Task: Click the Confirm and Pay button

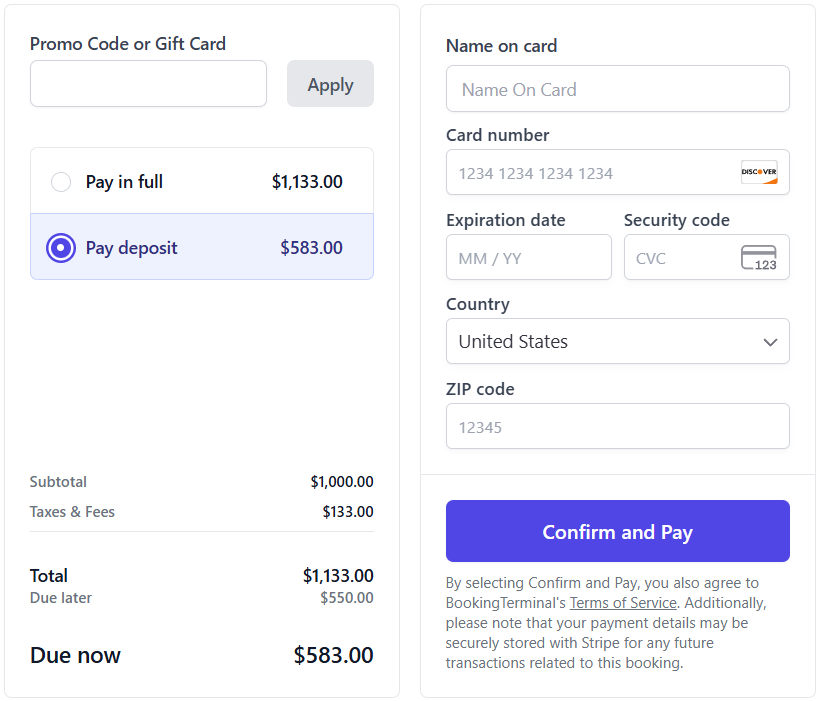Action: [x=617, y=531]
